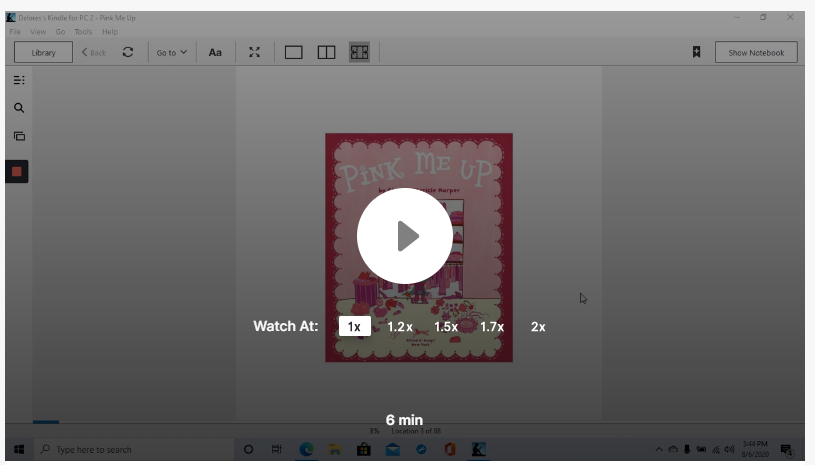Image resolution: width=815 pixels, height=465 pixels.
Task: Expand hidden system tray icons
Action: [659, 449]
